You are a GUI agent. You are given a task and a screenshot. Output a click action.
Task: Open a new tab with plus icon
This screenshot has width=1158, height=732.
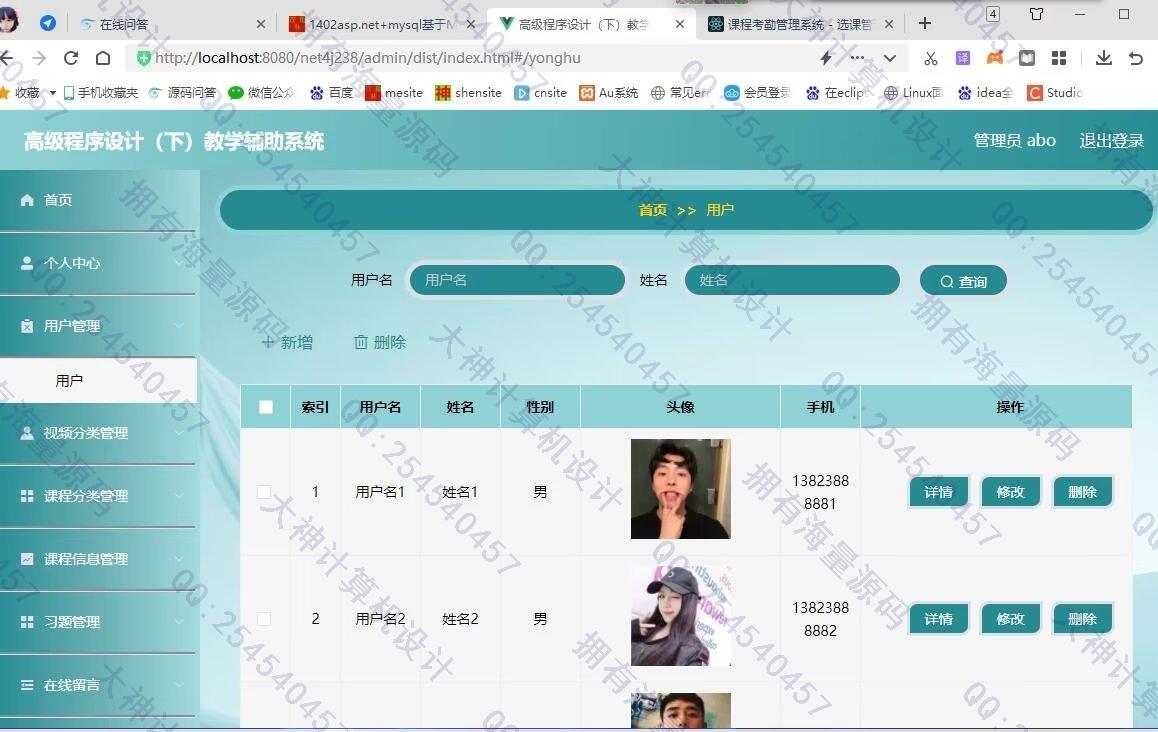[925, 24]
